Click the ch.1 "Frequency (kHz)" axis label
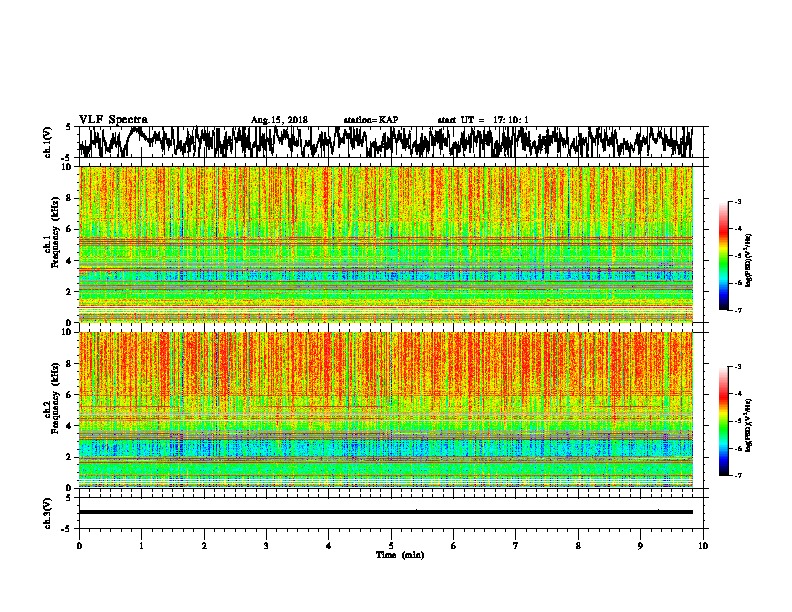The width and height of the screenshot is (792, 612). pos(55,233)
